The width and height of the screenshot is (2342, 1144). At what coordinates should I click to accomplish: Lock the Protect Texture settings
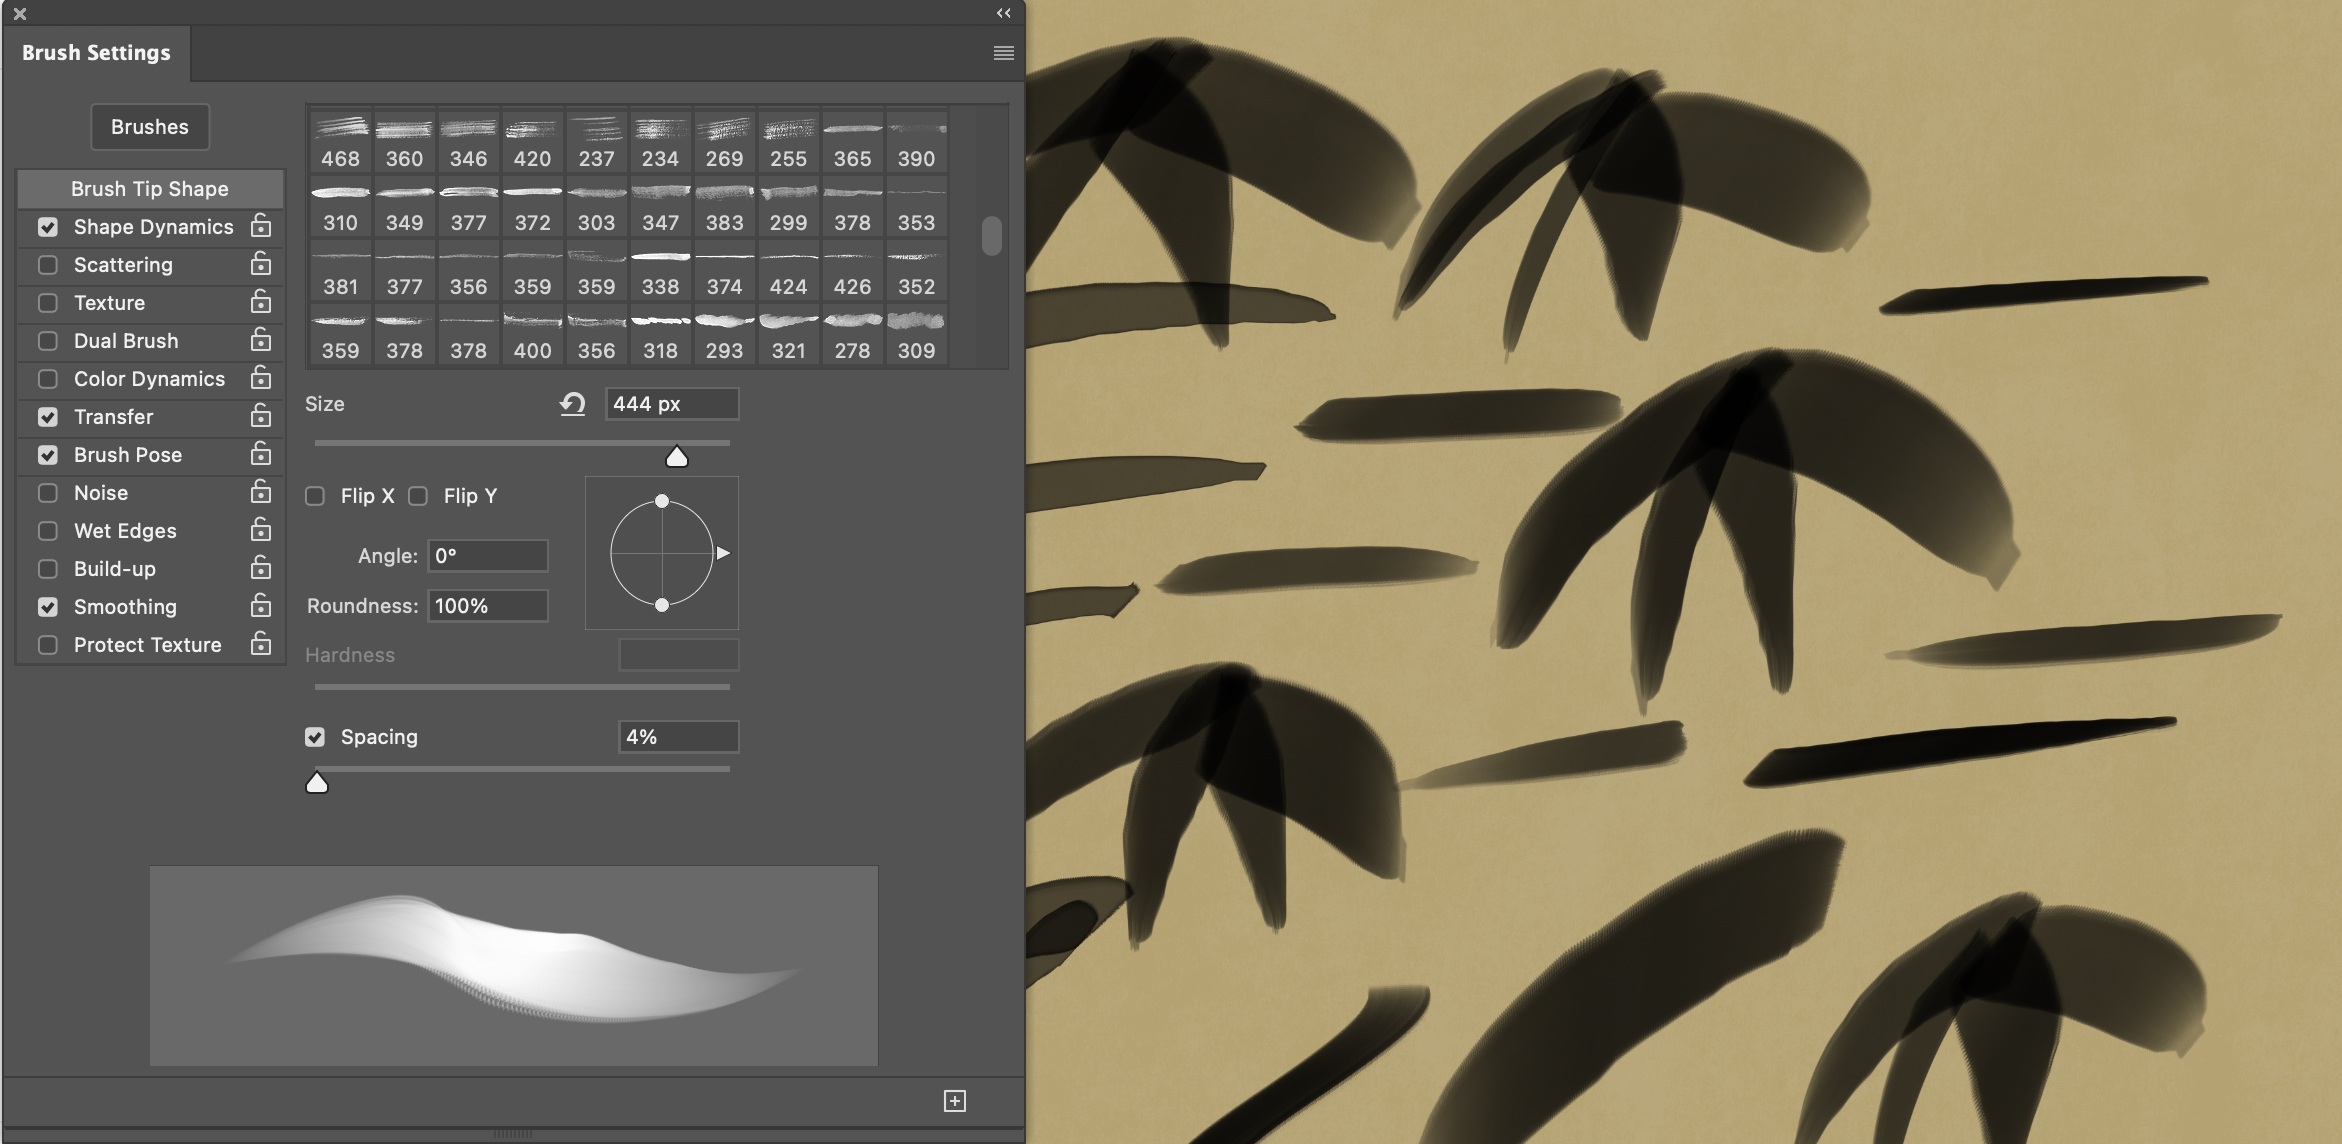click(259, 645)
